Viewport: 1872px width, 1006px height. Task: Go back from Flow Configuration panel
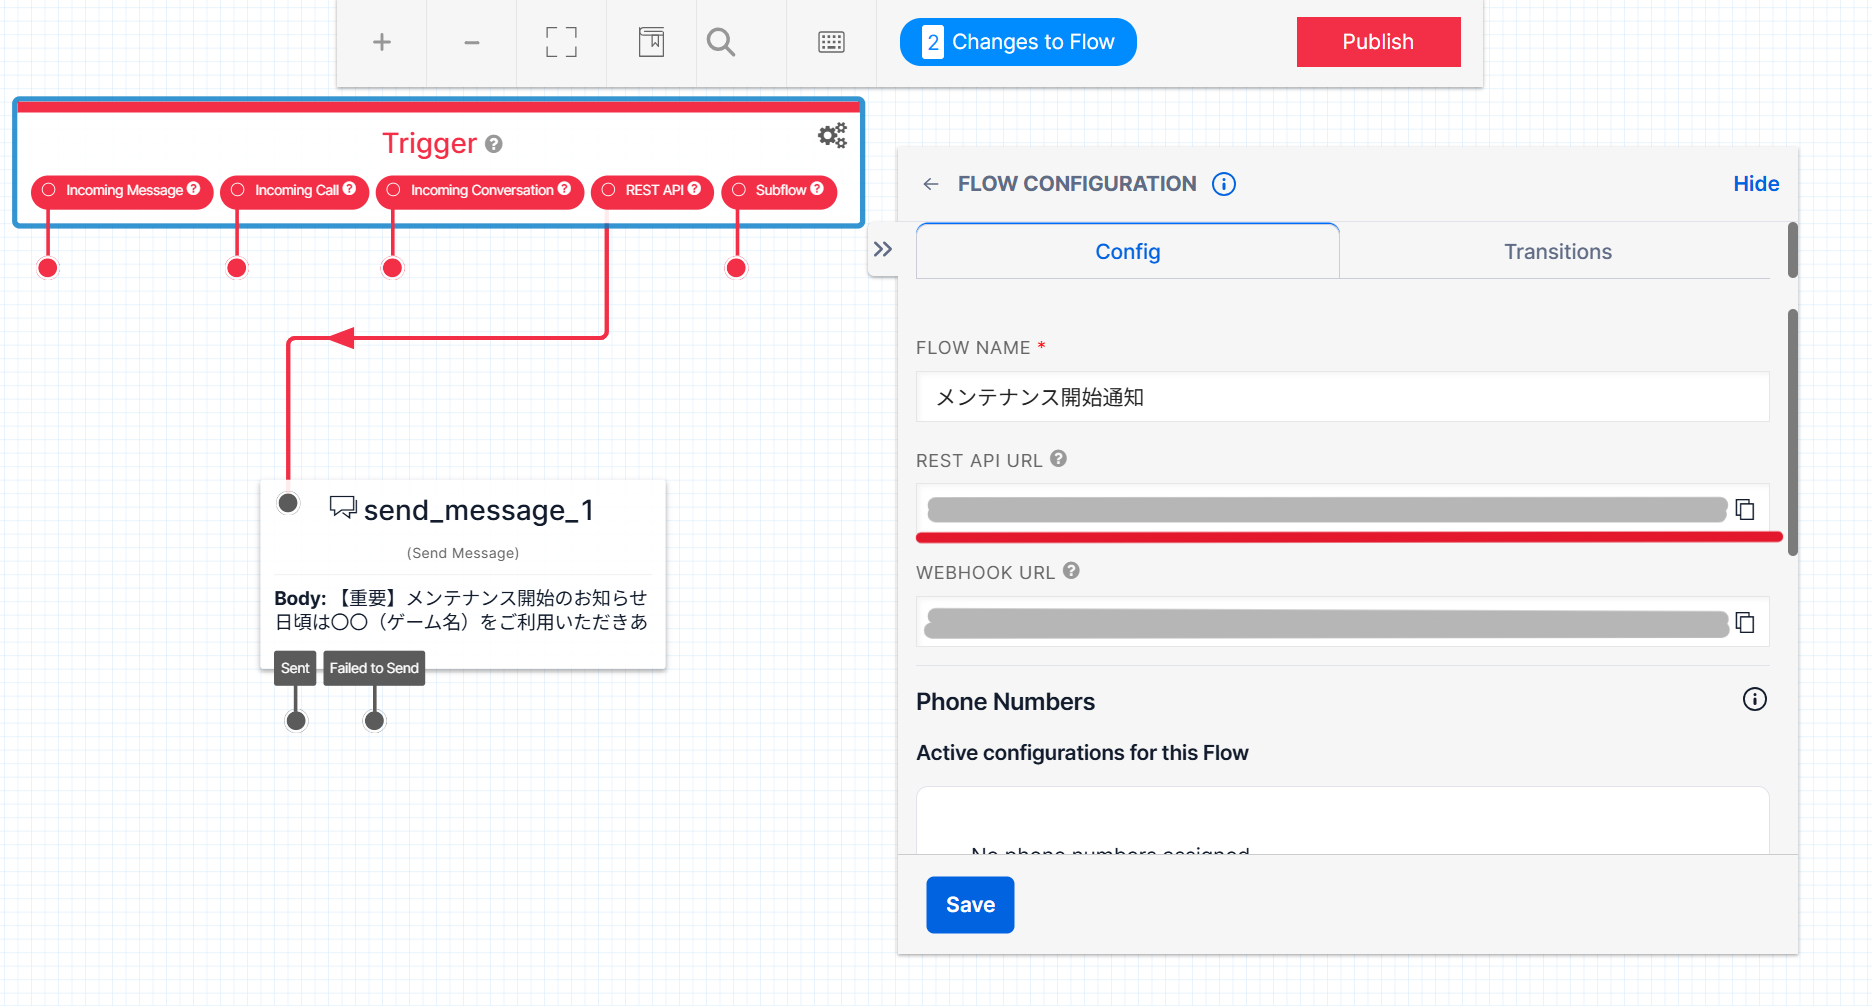(x=930, y=183)
